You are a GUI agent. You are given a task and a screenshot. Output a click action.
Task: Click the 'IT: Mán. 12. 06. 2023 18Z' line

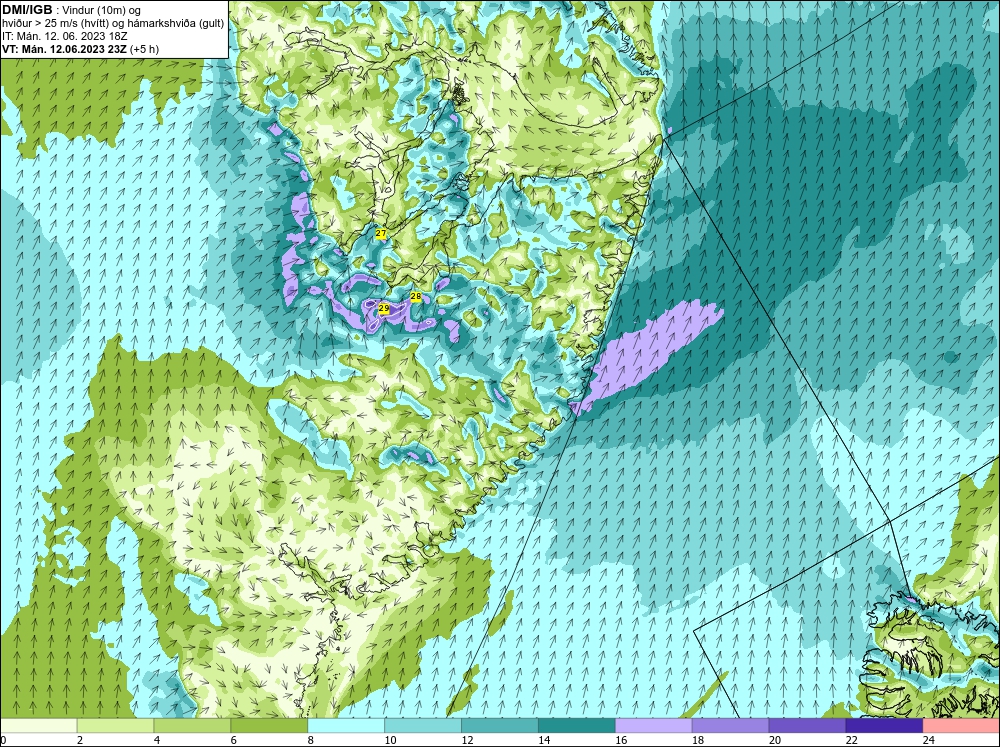[64, 36]
